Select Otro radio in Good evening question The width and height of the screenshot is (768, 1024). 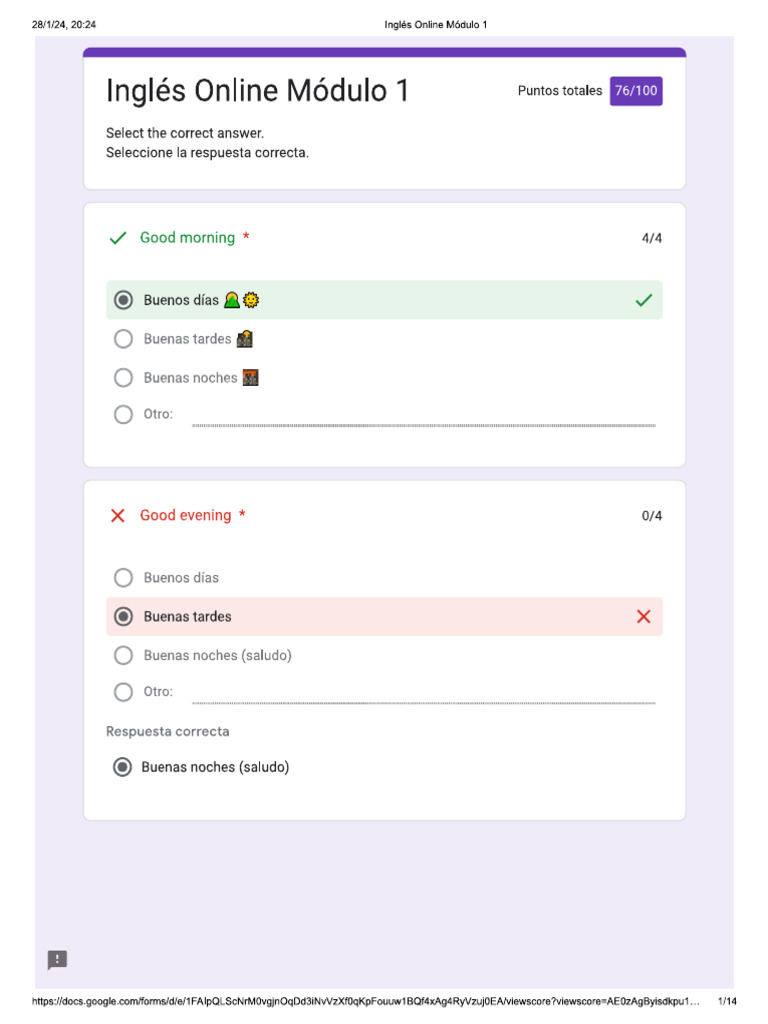pyautogui.click(x=123, y=692)
